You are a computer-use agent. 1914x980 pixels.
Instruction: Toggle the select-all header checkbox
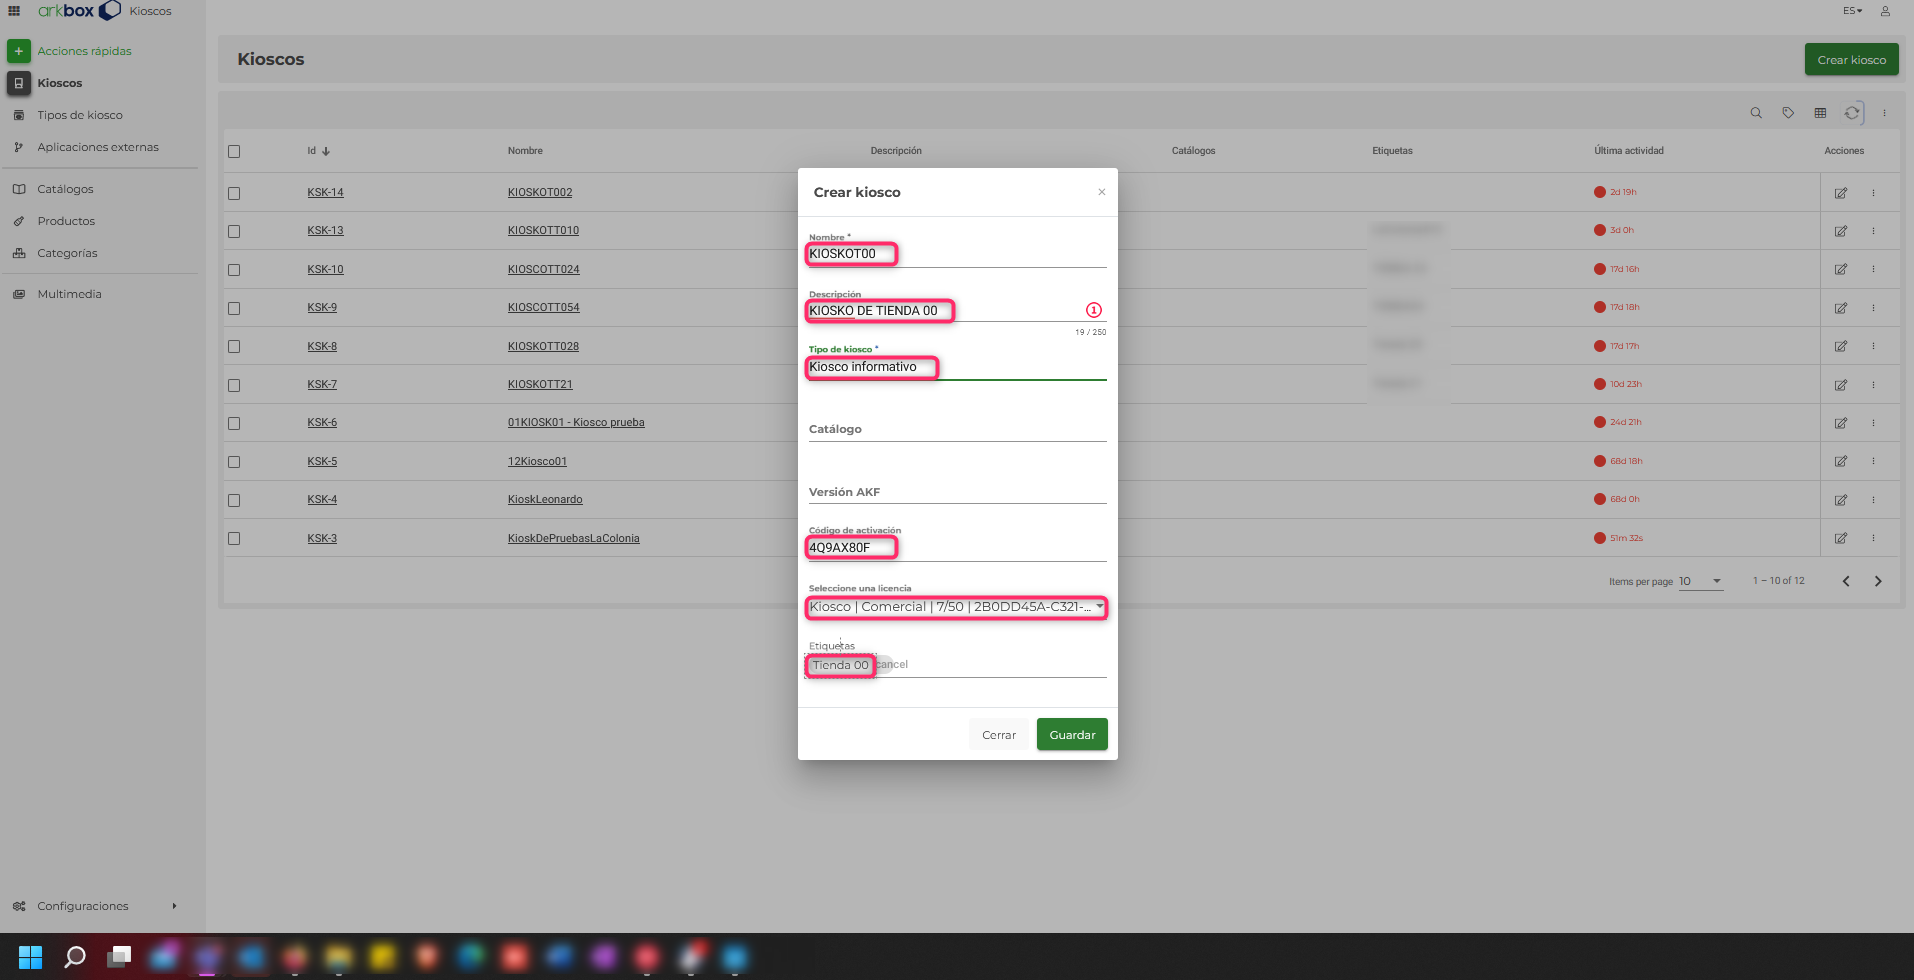pyautogui.click(x=234, y=152)
